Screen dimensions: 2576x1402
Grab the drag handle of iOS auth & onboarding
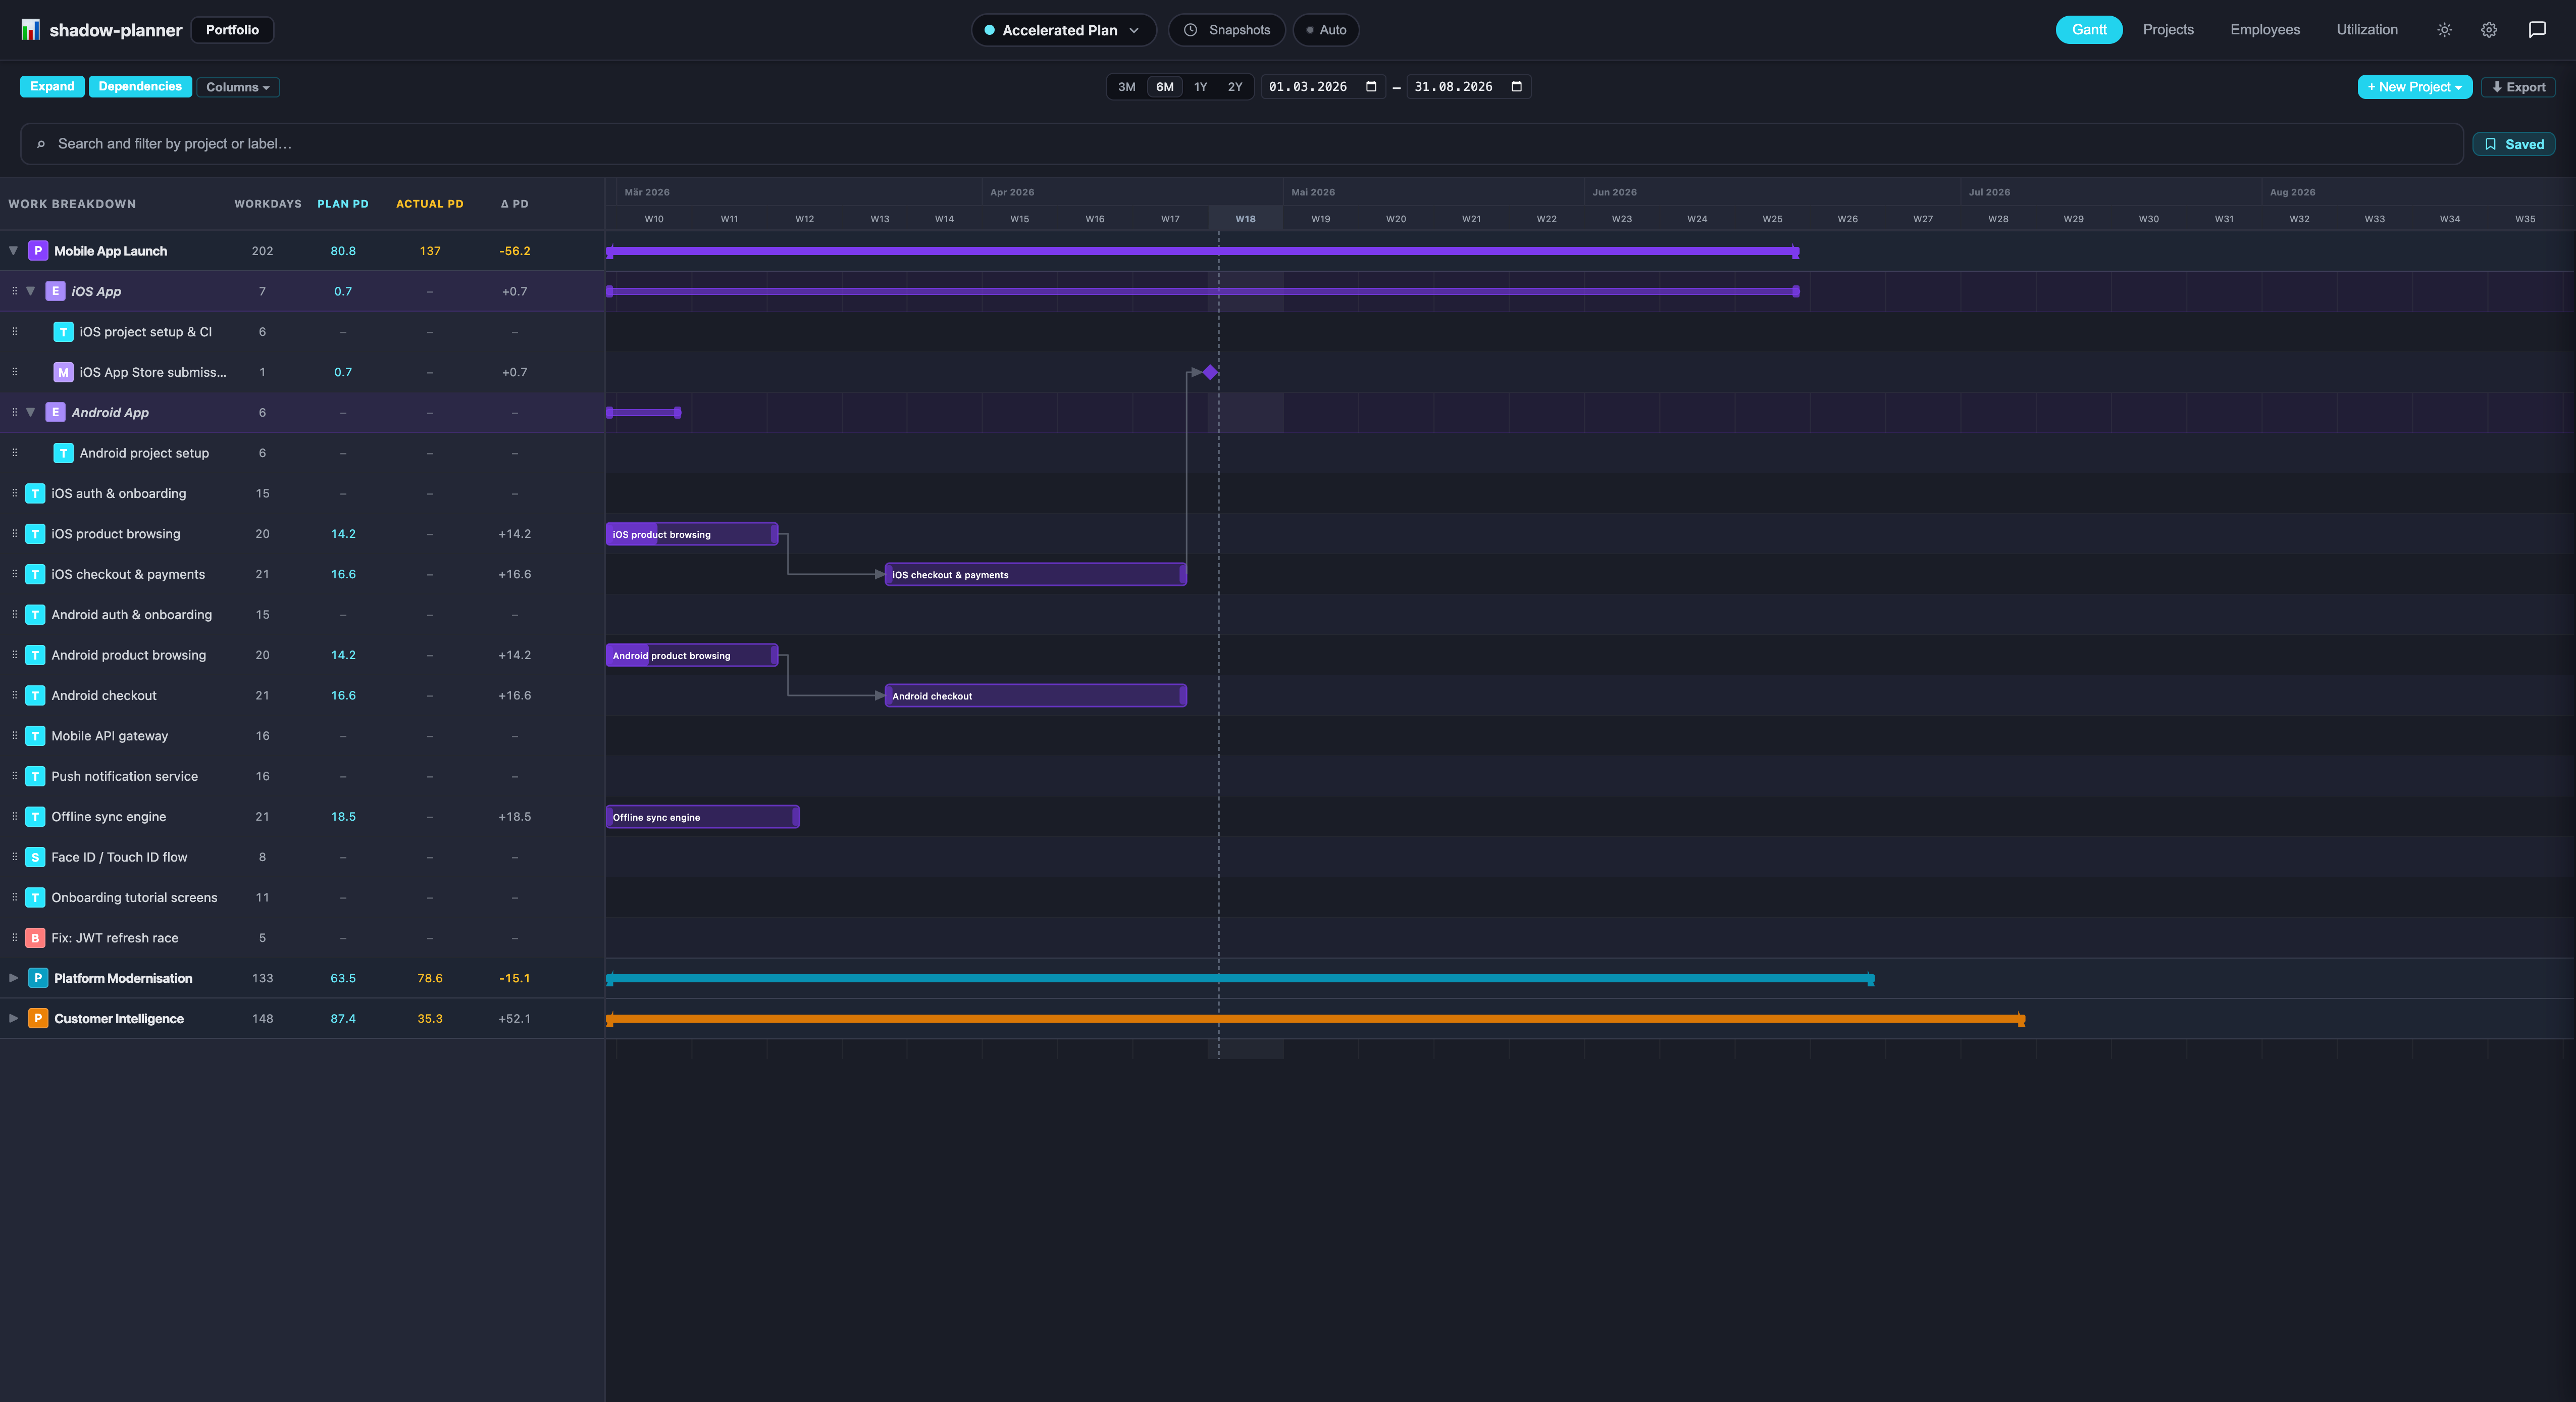tap(14, 493)
